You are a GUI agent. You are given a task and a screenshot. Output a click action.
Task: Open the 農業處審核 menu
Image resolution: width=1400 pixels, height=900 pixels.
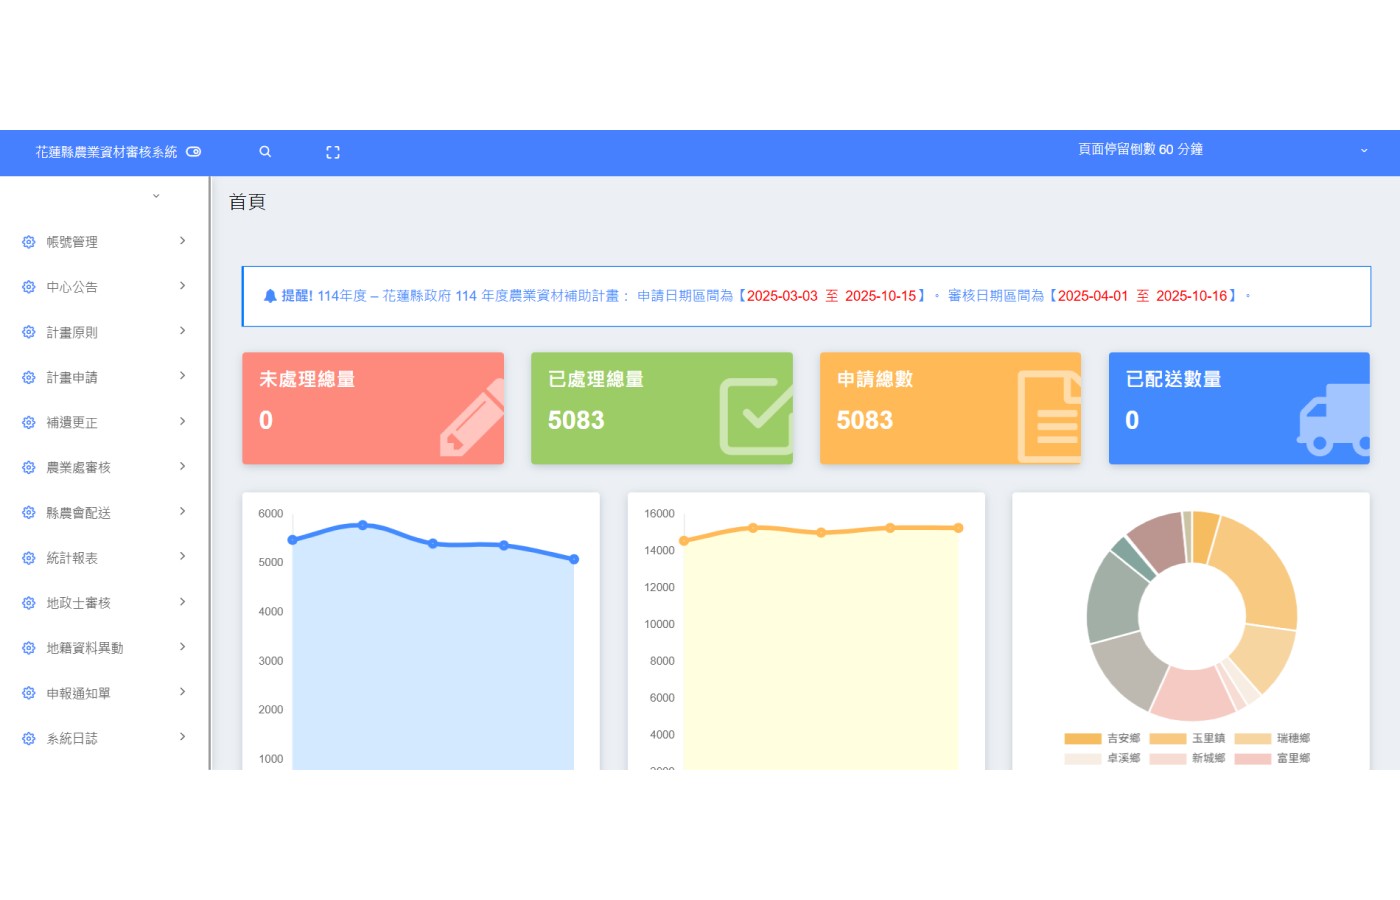pos(105,467)
